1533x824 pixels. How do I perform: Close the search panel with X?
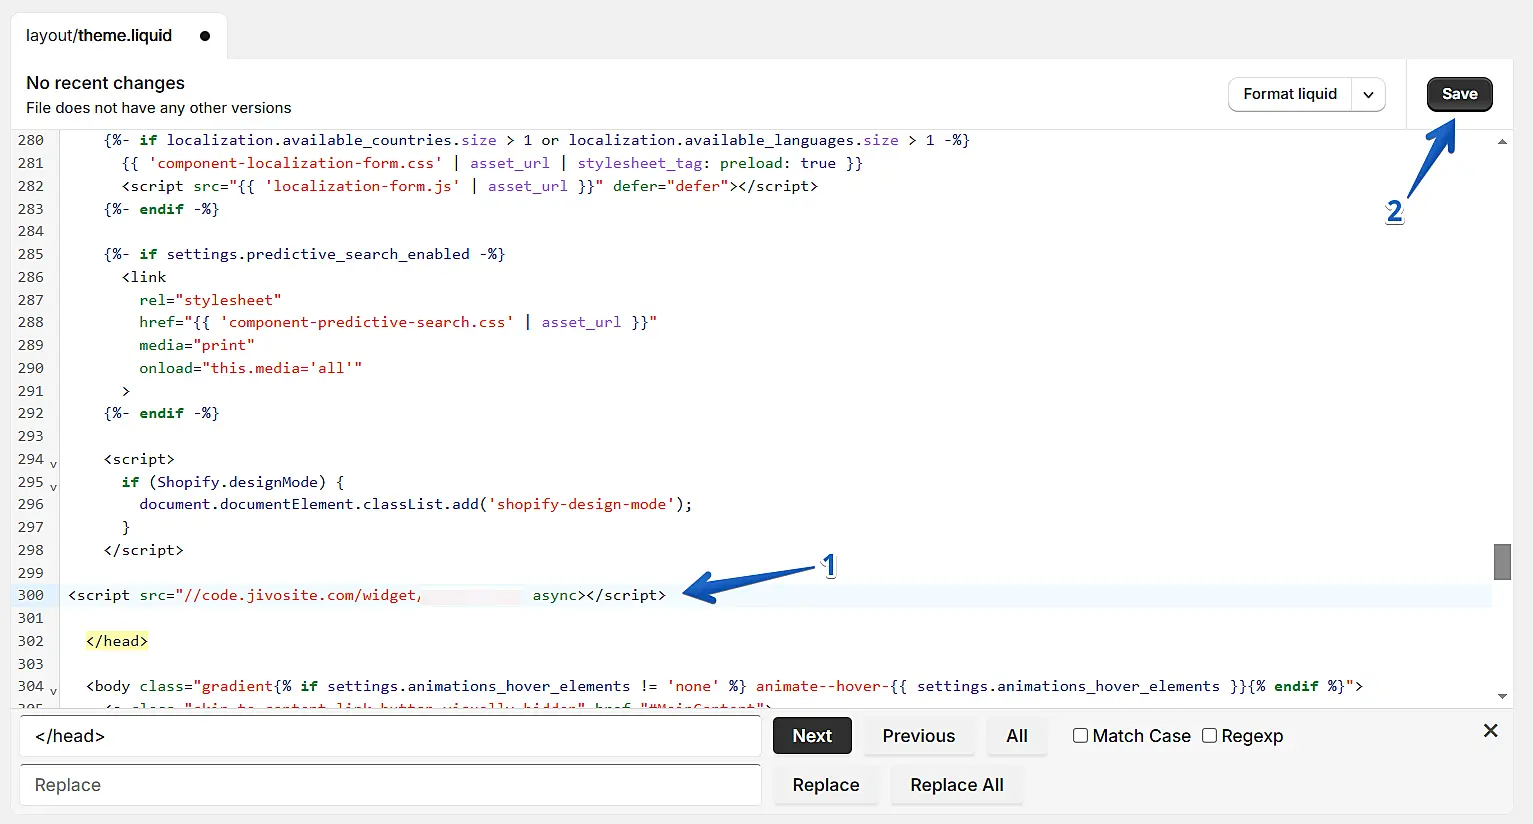tap(1490, 731)
